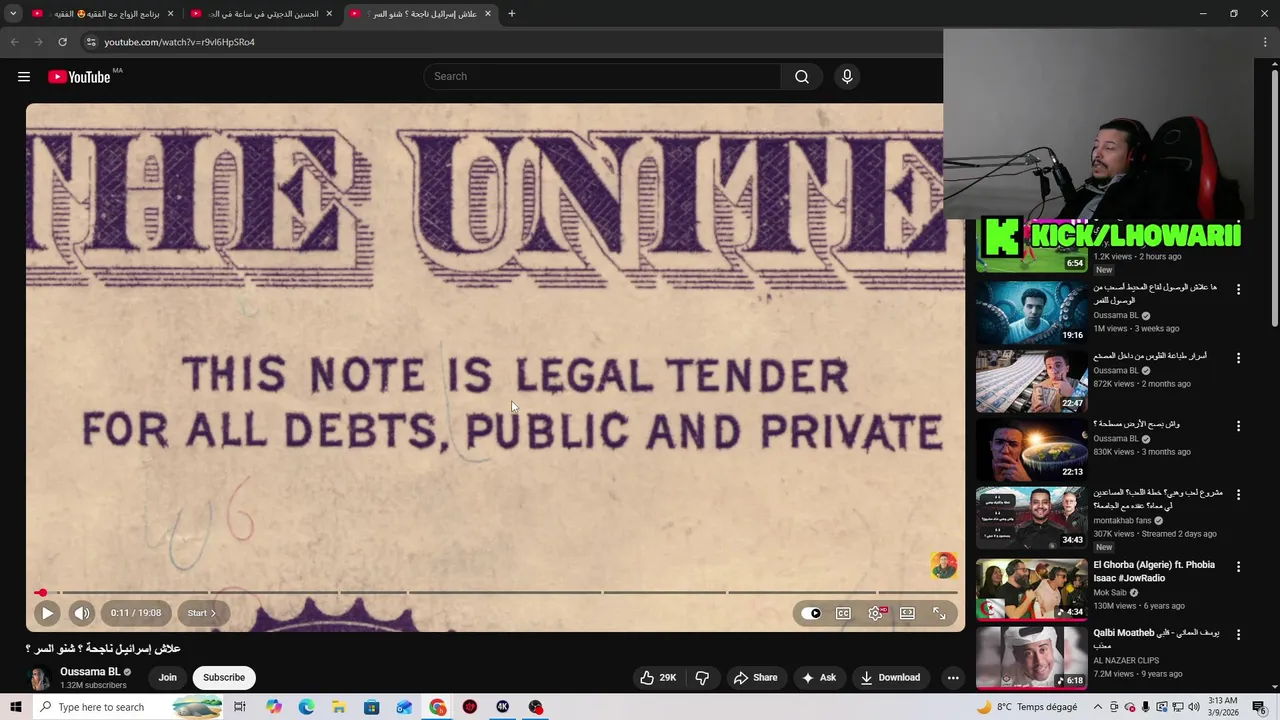The image size is (1280, 720).
Task: Reload the page
Action: 62,42
